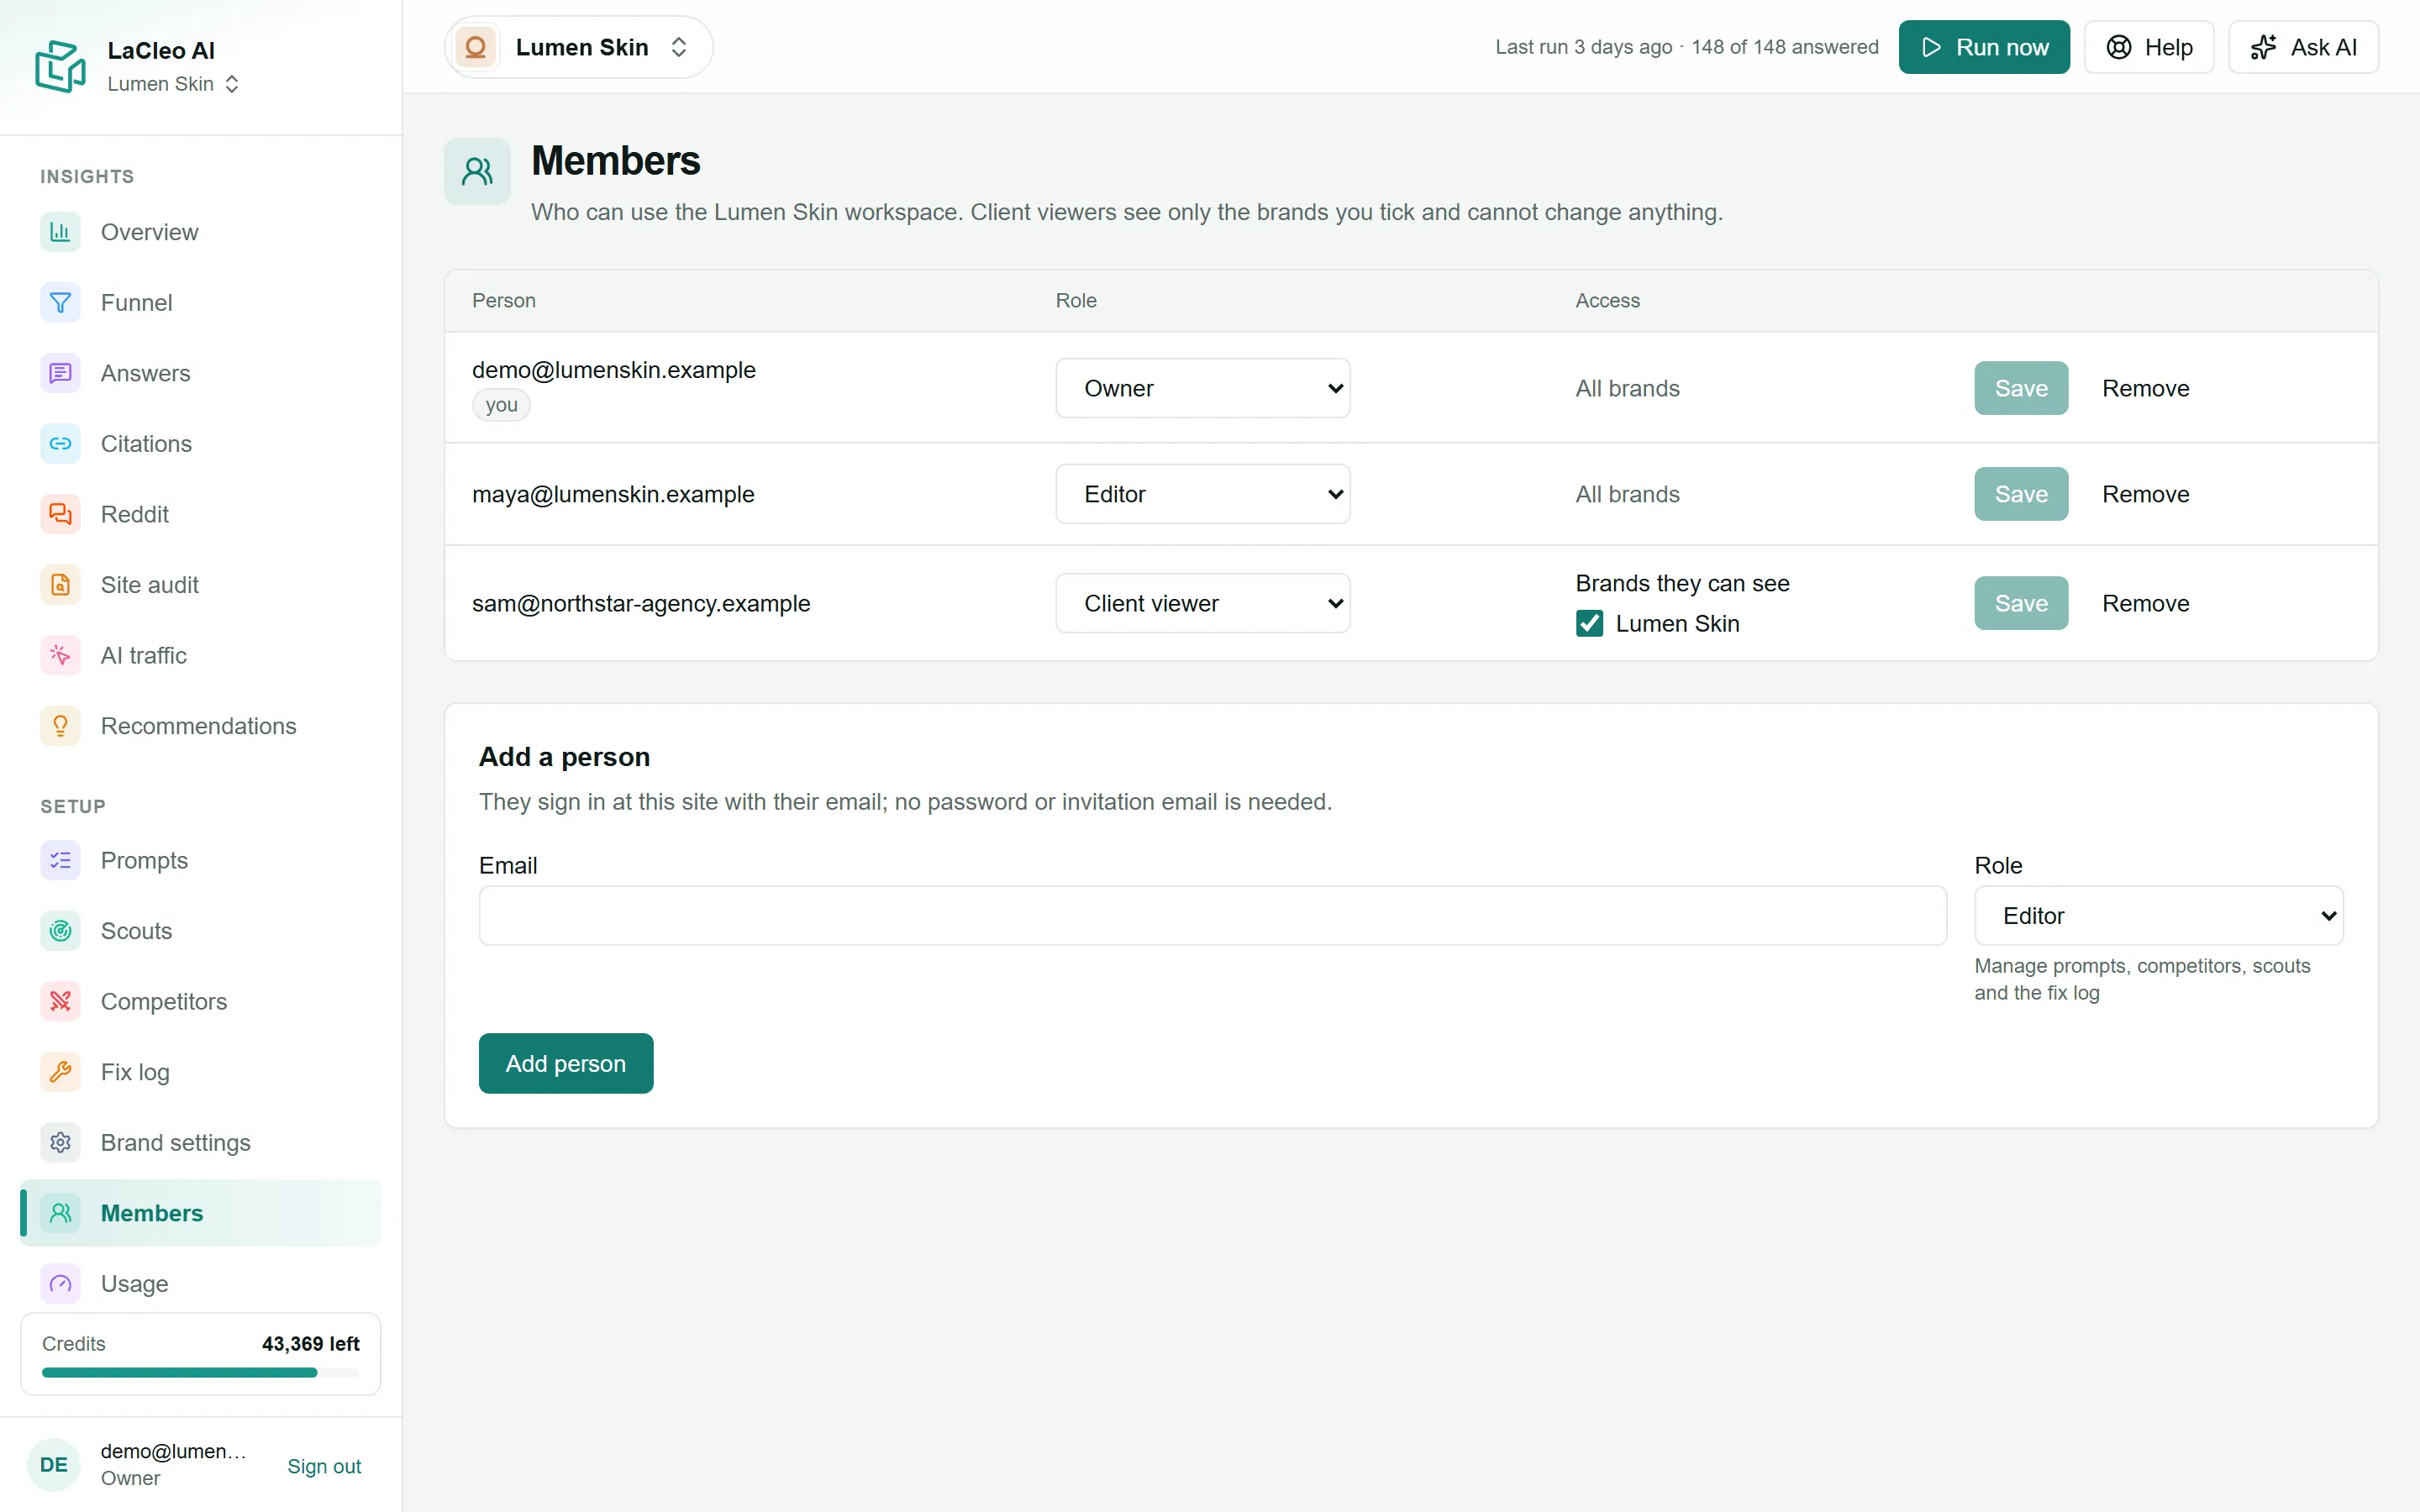Open the Prompts checklist icon
2420x1512 pixels.
60,860
